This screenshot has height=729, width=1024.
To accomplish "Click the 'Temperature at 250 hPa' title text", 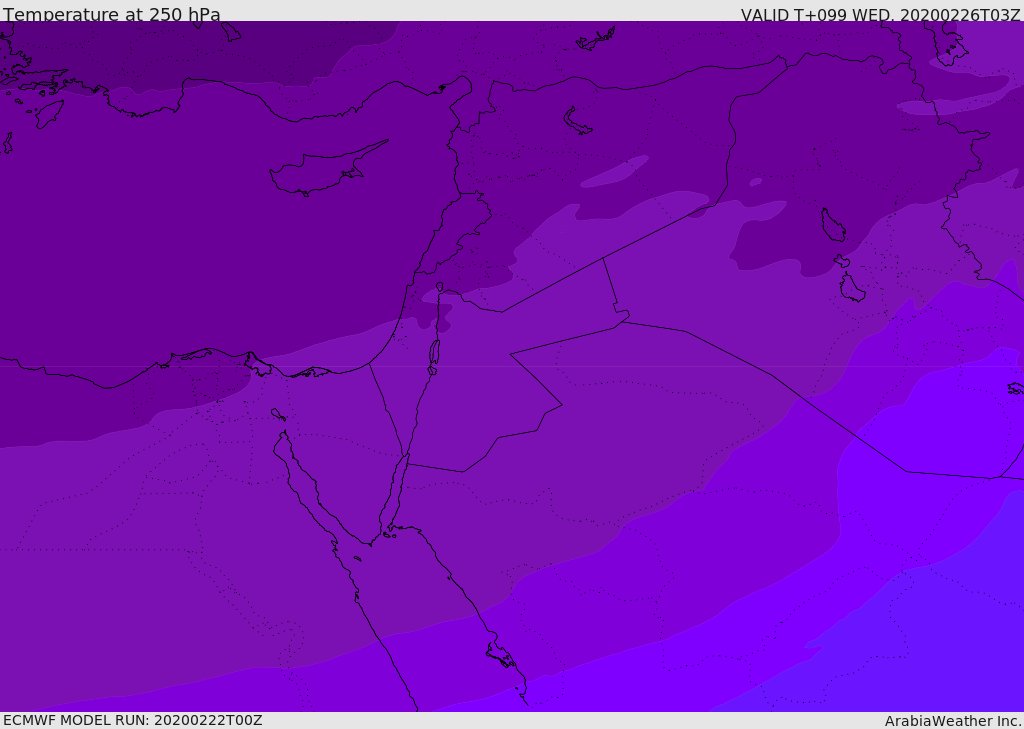I will pyautogui.click(x=112, y=14).
